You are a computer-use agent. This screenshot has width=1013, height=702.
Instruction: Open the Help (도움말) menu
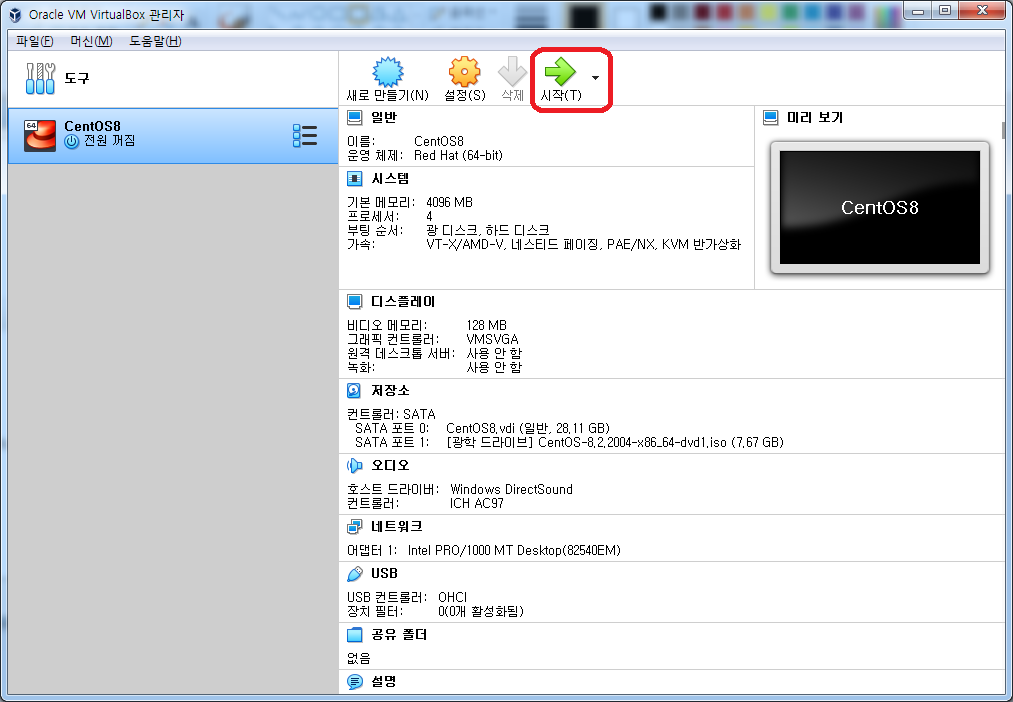coord(155,41)
